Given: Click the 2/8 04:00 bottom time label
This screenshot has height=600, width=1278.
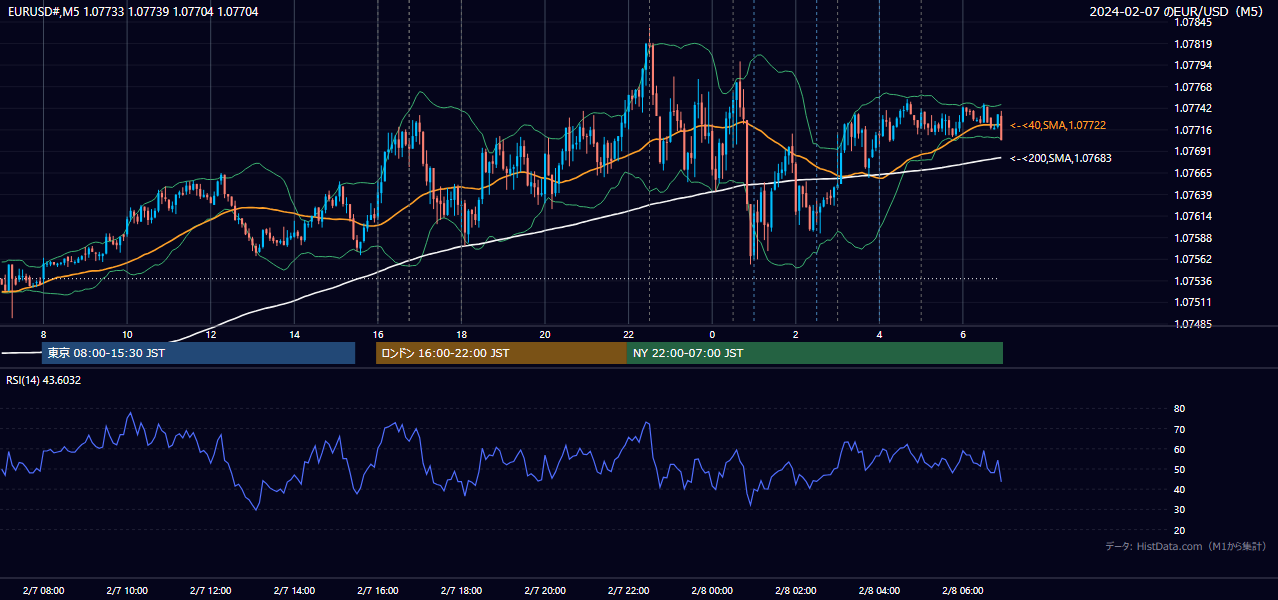Looking at the screenshot, I should [879, 591].
